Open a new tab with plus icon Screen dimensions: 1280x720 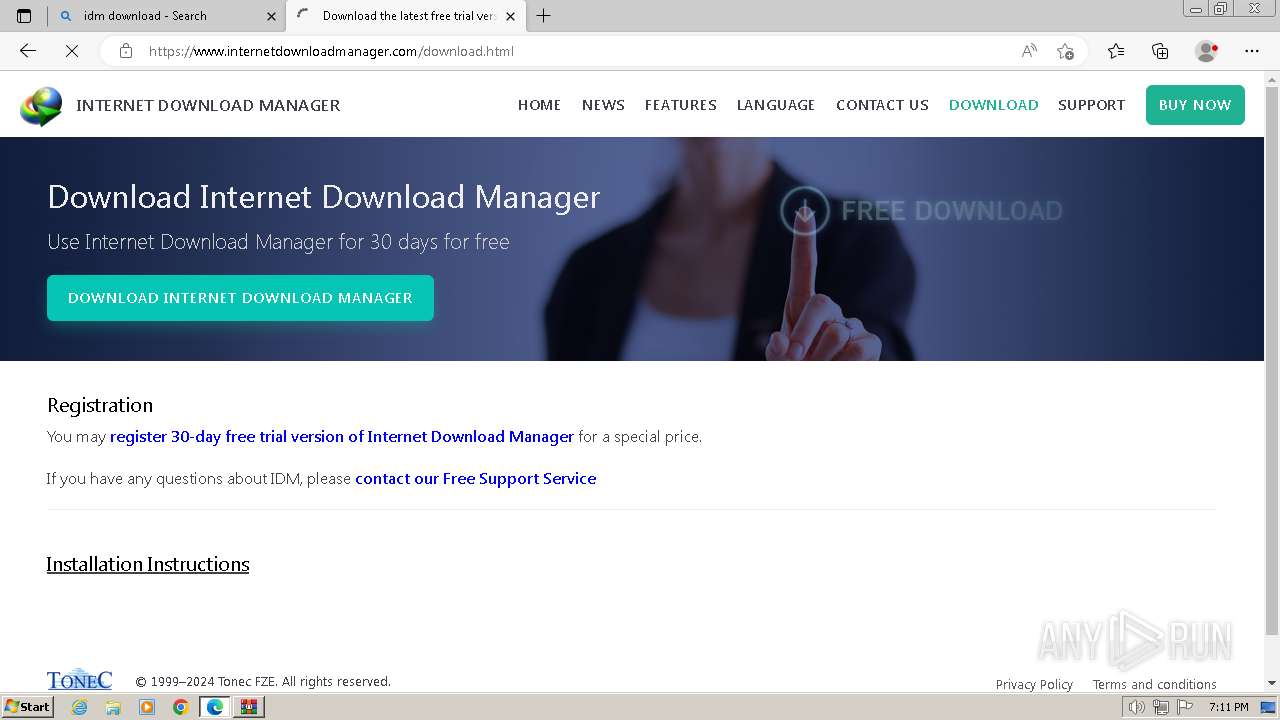pos(543,15)
